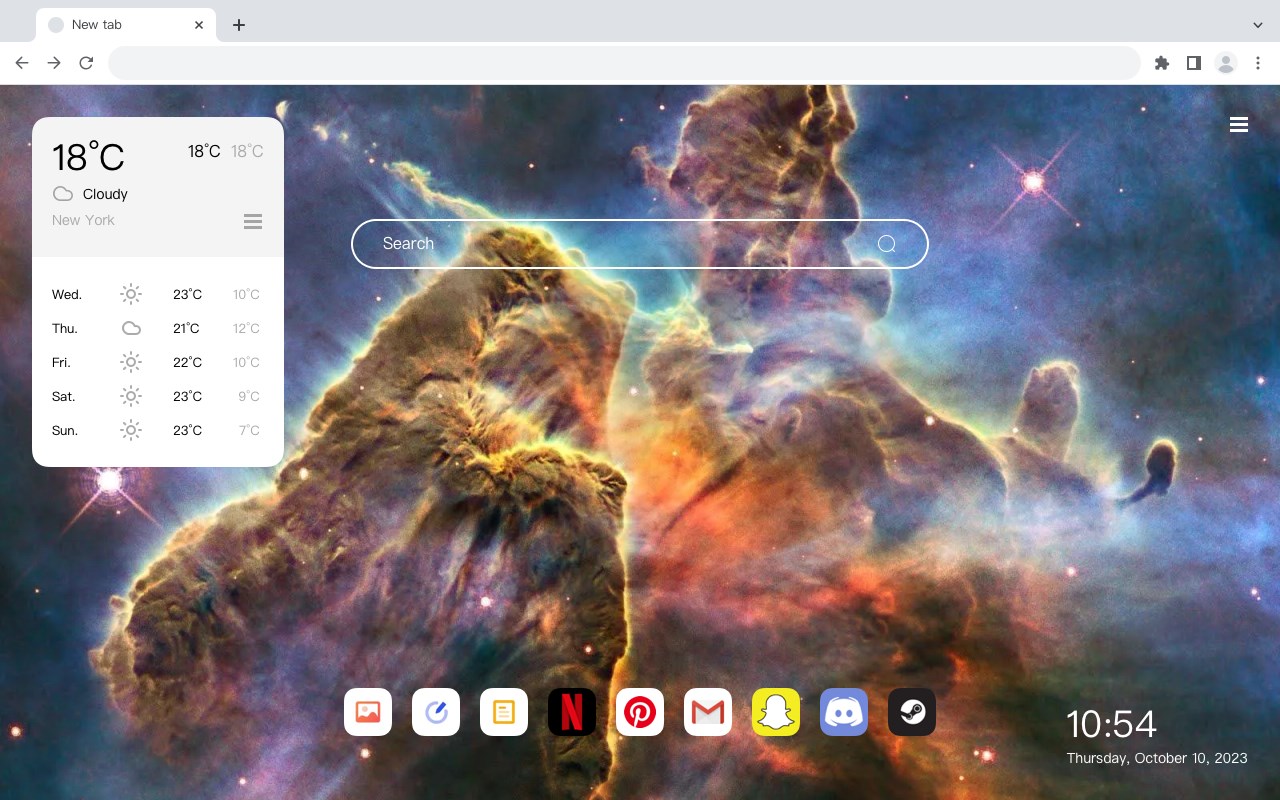Click the search magnifier icon

(887, 244)
